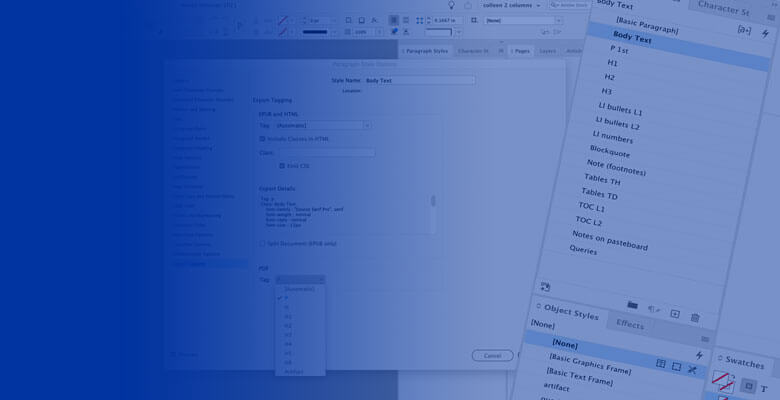The height and width of the screenshot is (400, 780).
Task: Switch to the Layers tab
Action: tap(547, 51)
